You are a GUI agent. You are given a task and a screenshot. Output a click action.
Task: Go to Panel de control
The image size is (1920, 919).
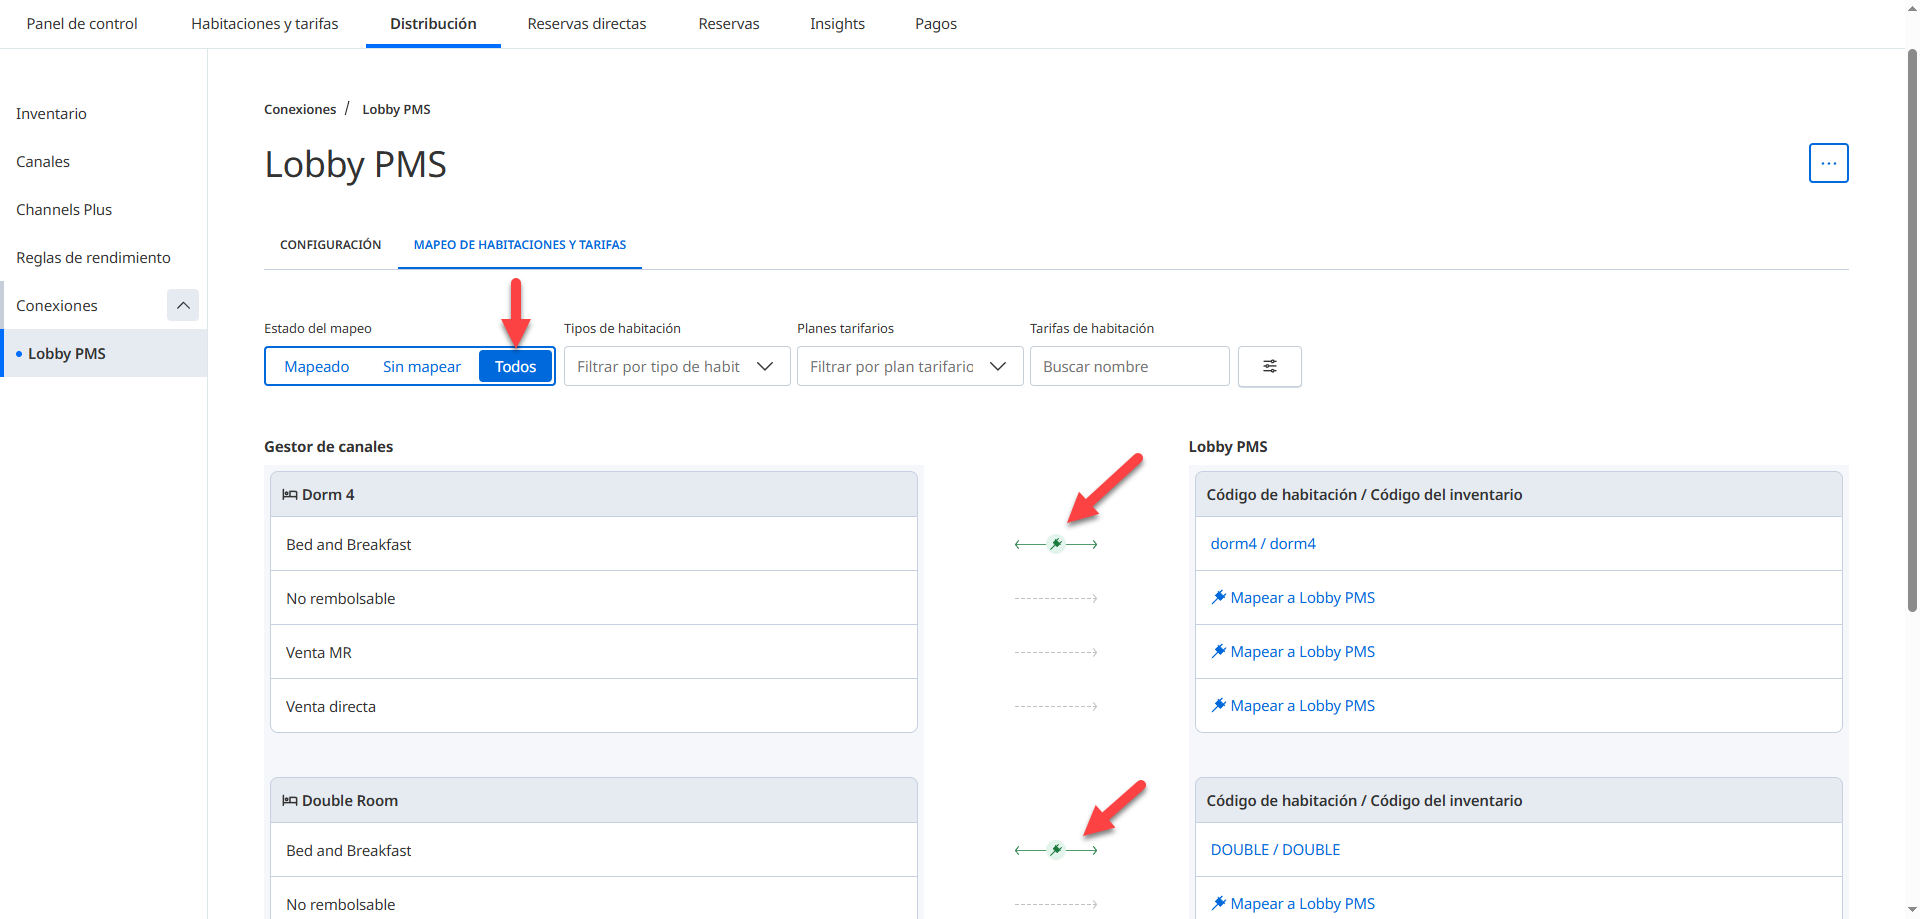click(82, 24)
